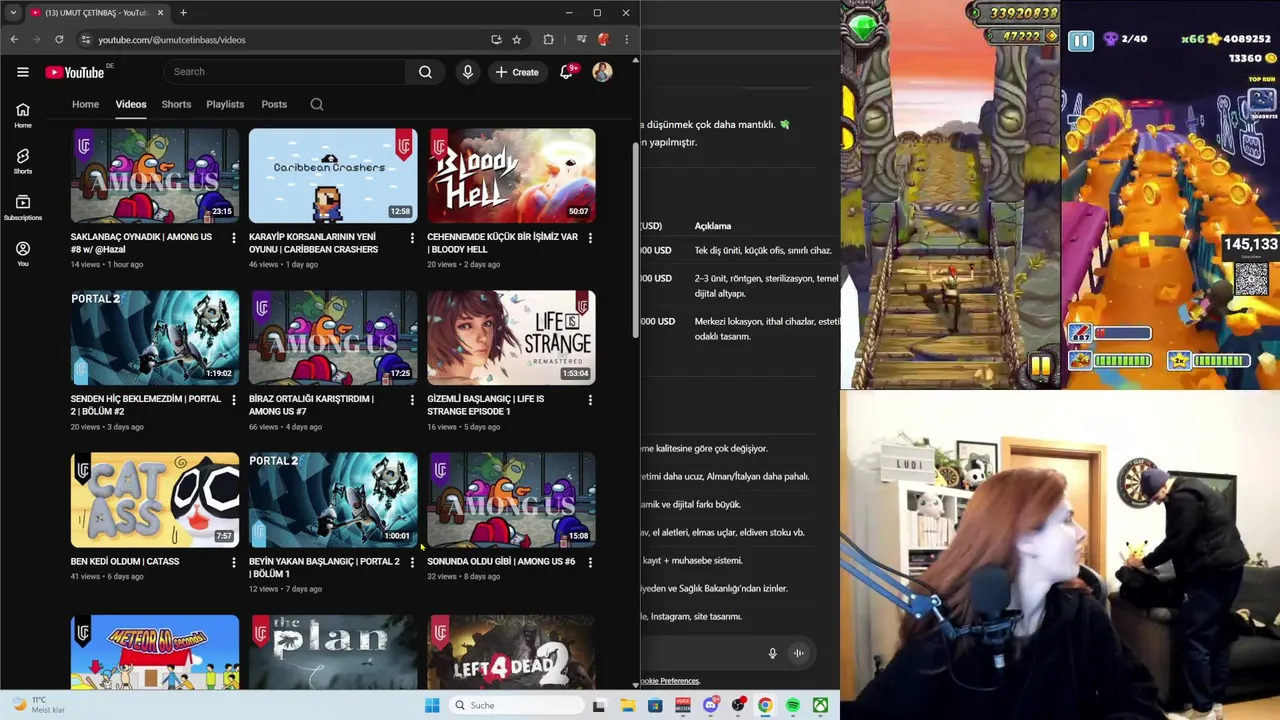The height and width of the screenshot is (720, 1280).
Task: Open options for BİRAZ ORTALIĞI KARIŞTIRDIM video
Action: 411,400
